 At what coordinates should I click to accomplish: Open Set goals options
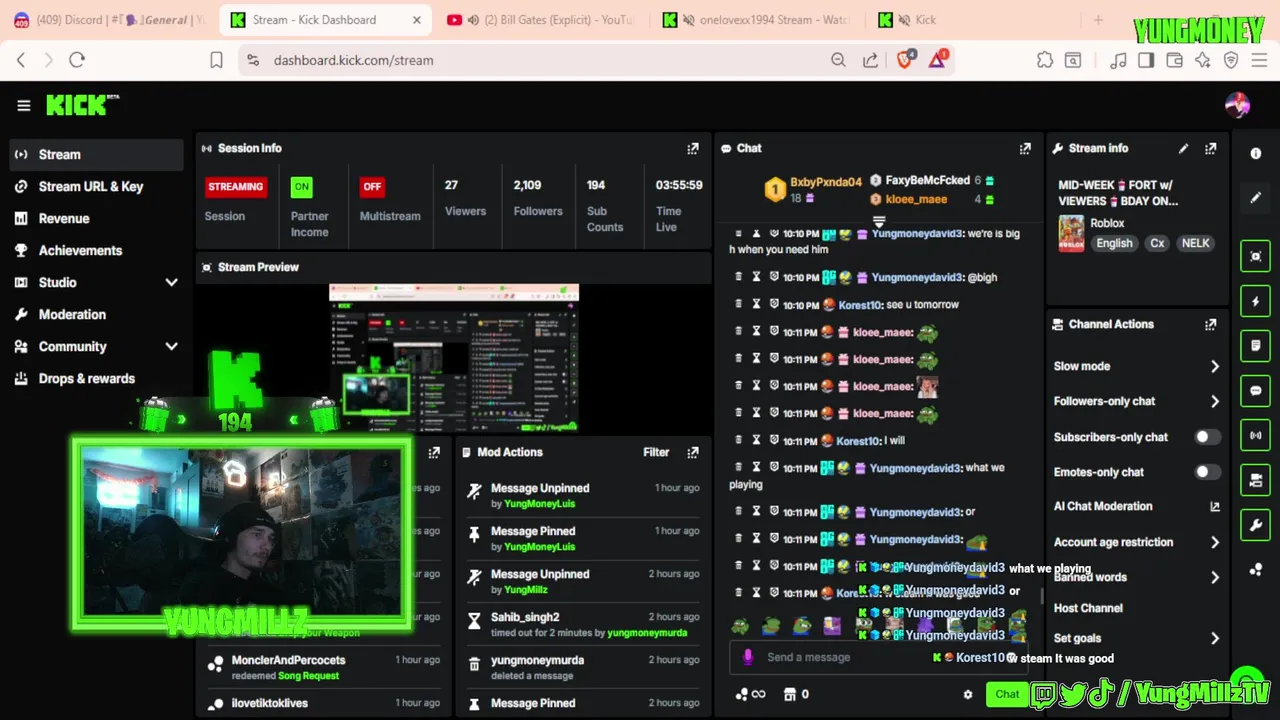tap(1137, 638)
